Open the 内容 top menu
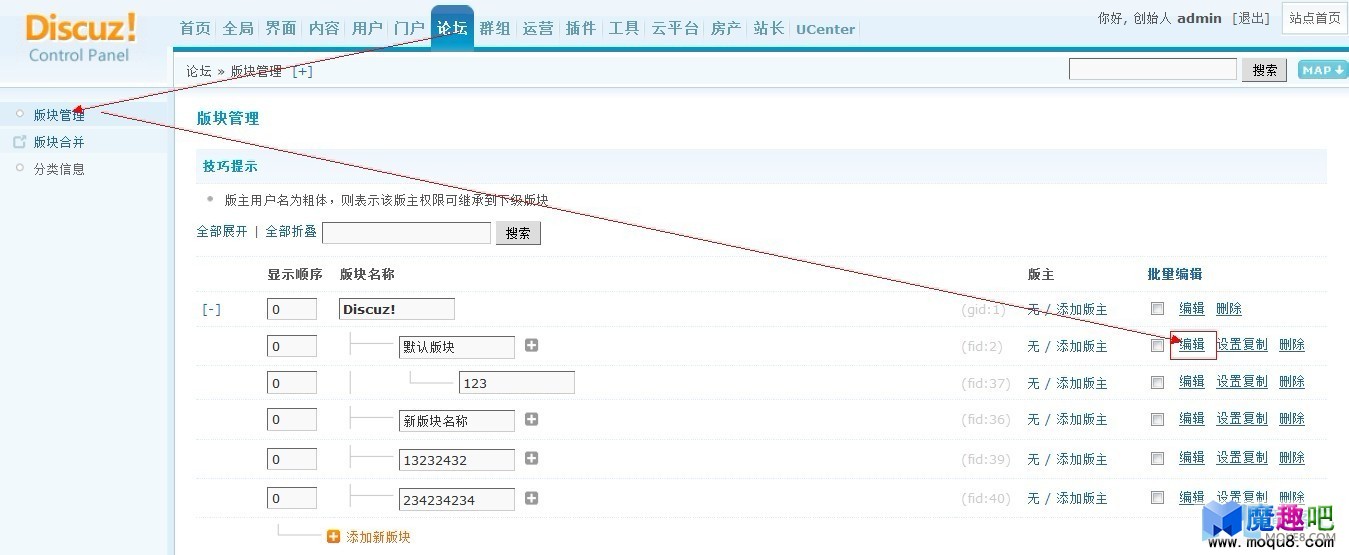This screenshot has height=555, width=1349. click(x=324, y=28)
